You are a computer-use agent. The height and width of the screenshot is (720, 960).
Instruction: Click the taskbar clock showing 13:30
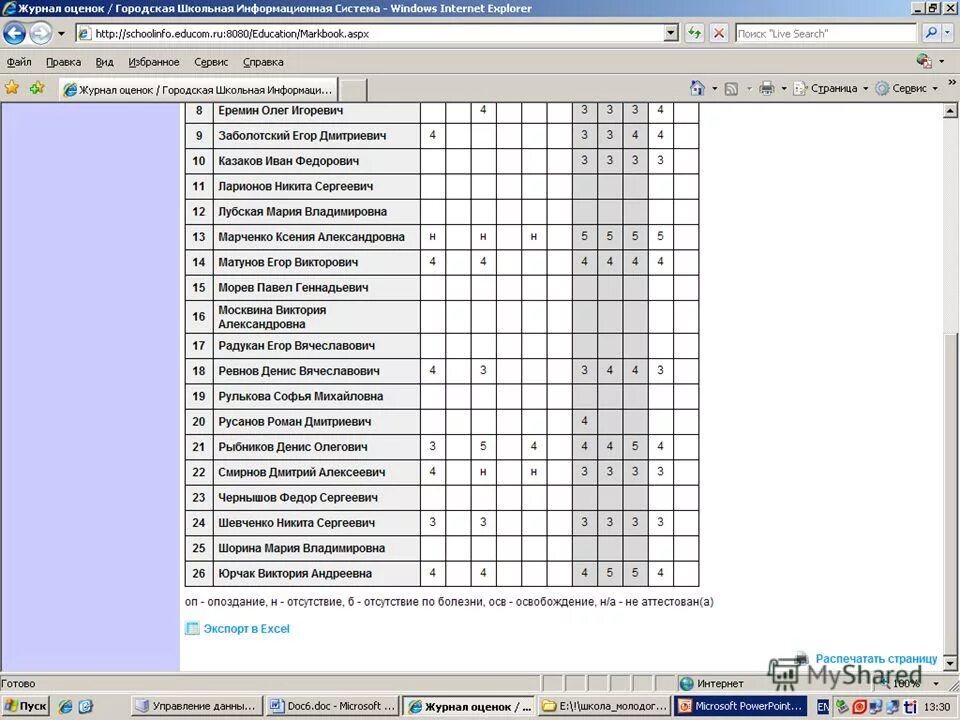[937, 707]
